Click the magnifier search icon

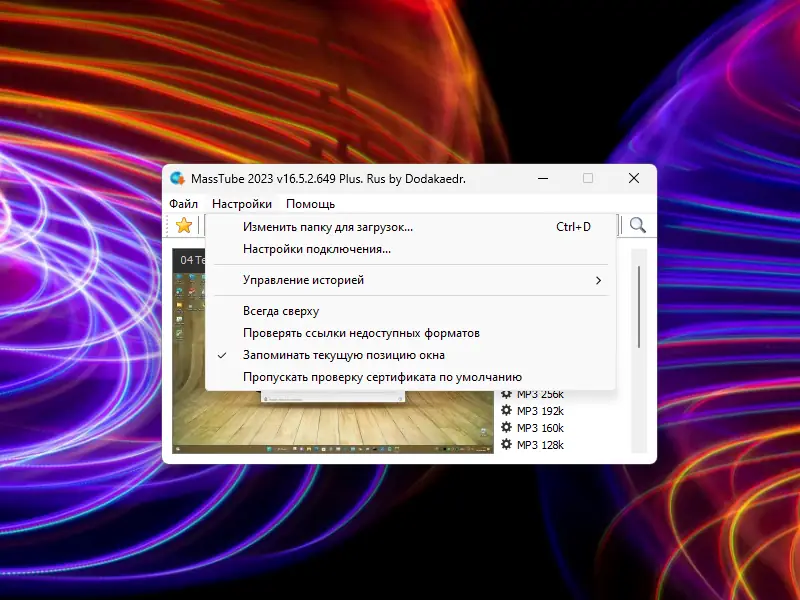click(x=637, y=225)
